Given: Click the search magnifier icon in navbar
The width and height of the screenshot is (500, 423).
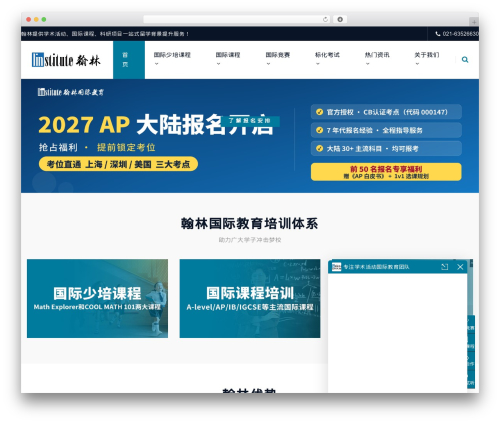Looking at the screenshot, I should click(x=465, y=60).
